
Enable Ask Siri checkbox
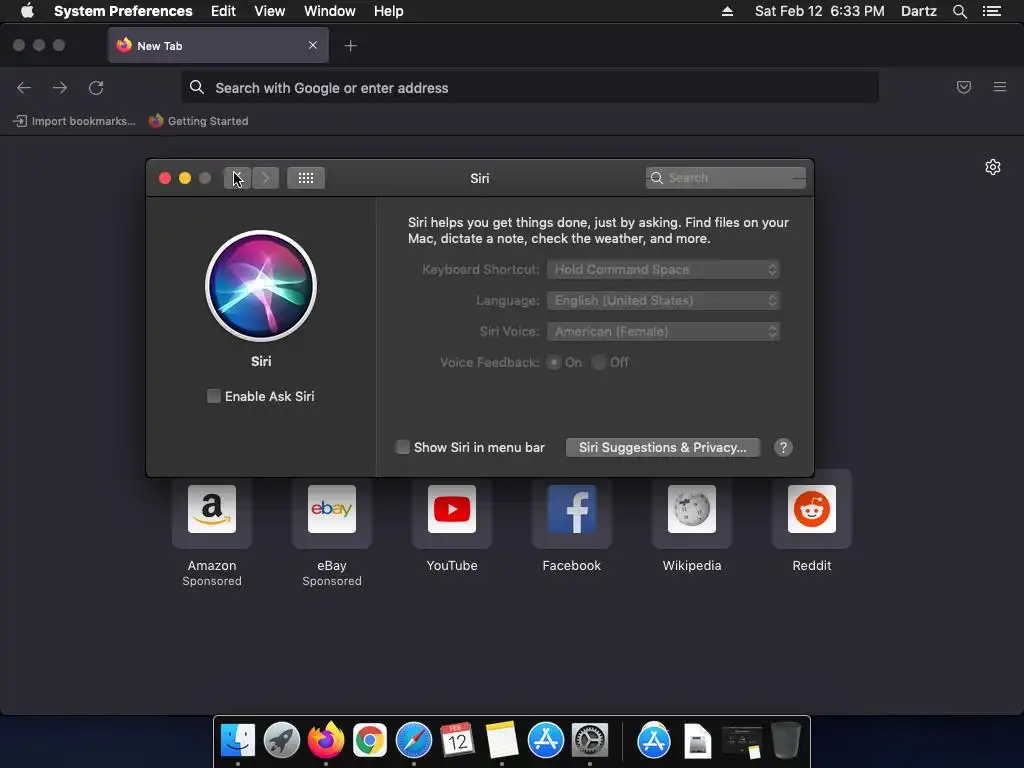[x=214, y=396]
